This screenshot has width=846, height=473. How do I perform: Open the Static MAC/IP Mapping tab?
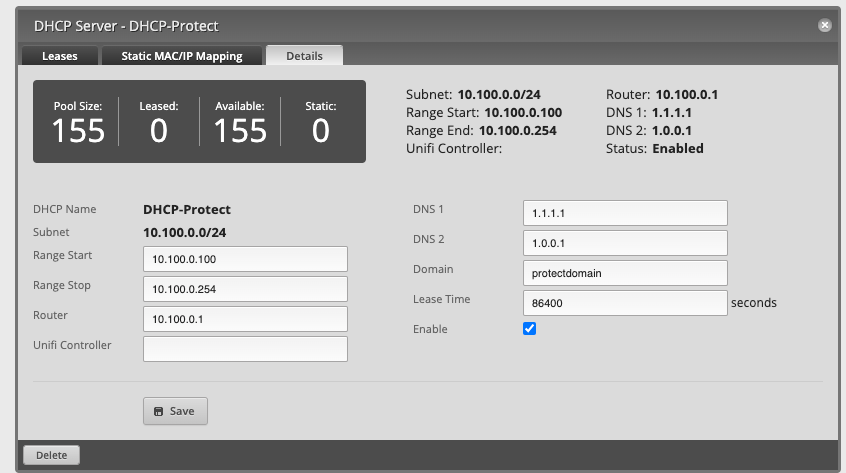(182, 56)
